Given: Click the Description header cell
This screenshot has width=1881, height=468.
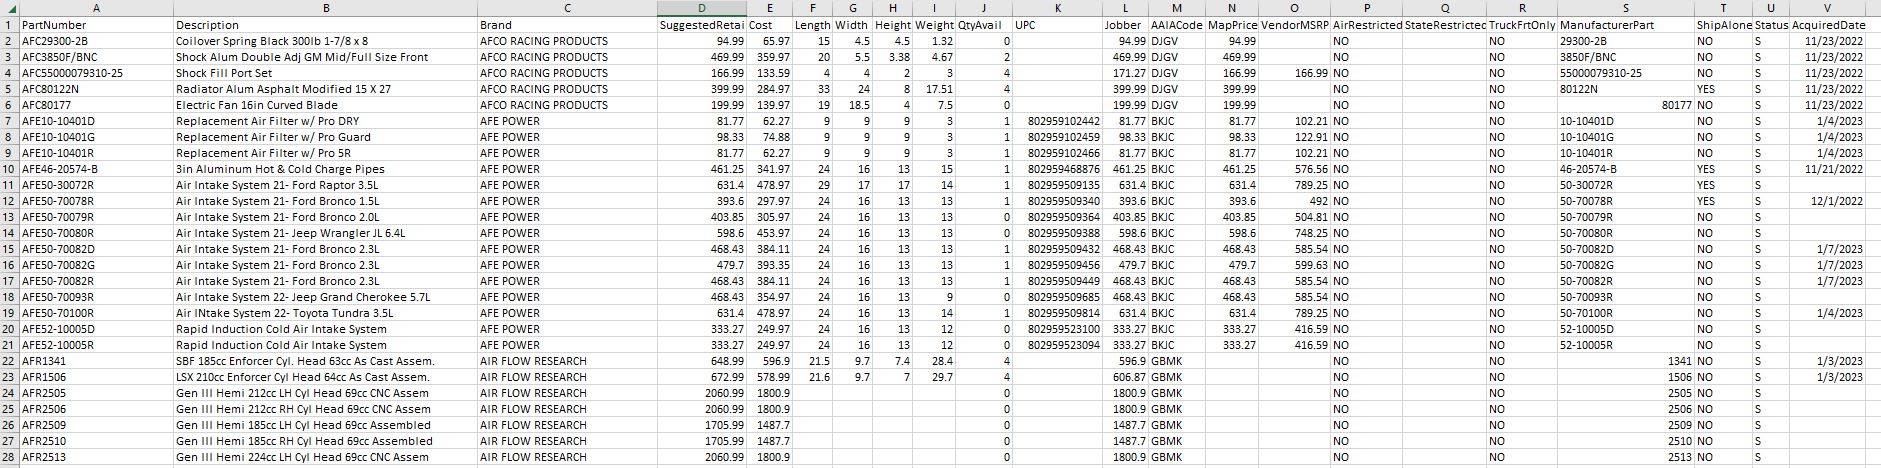Looking at the screenshot, I should [x=325, y=25].
